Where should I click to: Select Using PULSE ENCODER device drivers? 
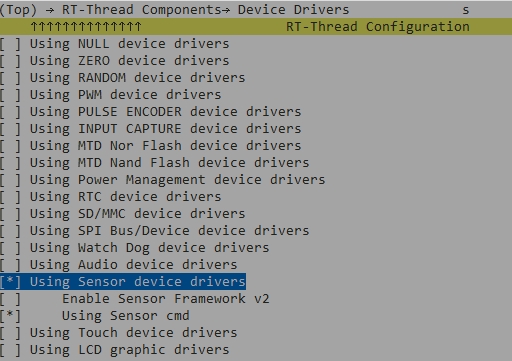click(x=151, y=112)
